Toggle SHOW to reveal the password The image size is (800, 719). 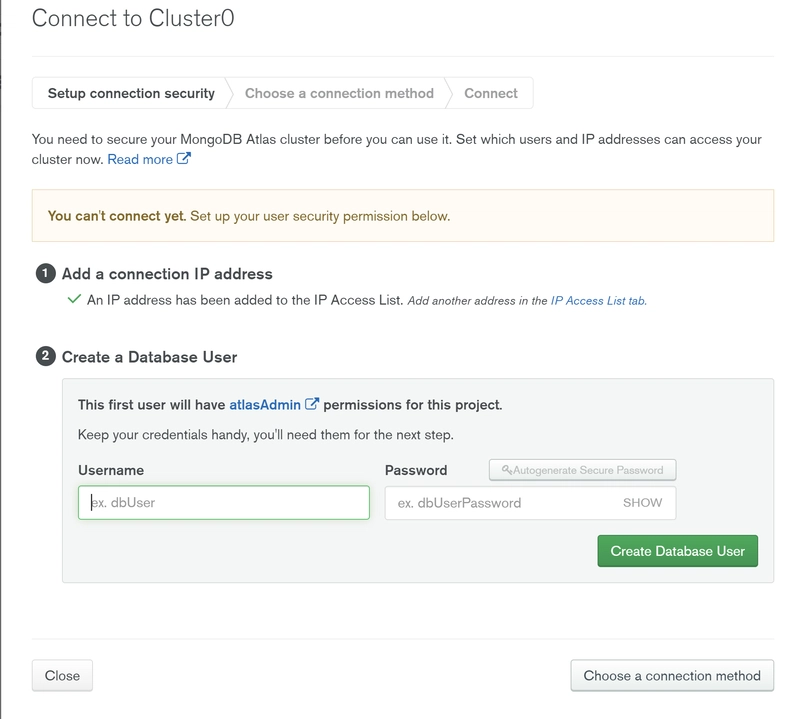point(642,503)
